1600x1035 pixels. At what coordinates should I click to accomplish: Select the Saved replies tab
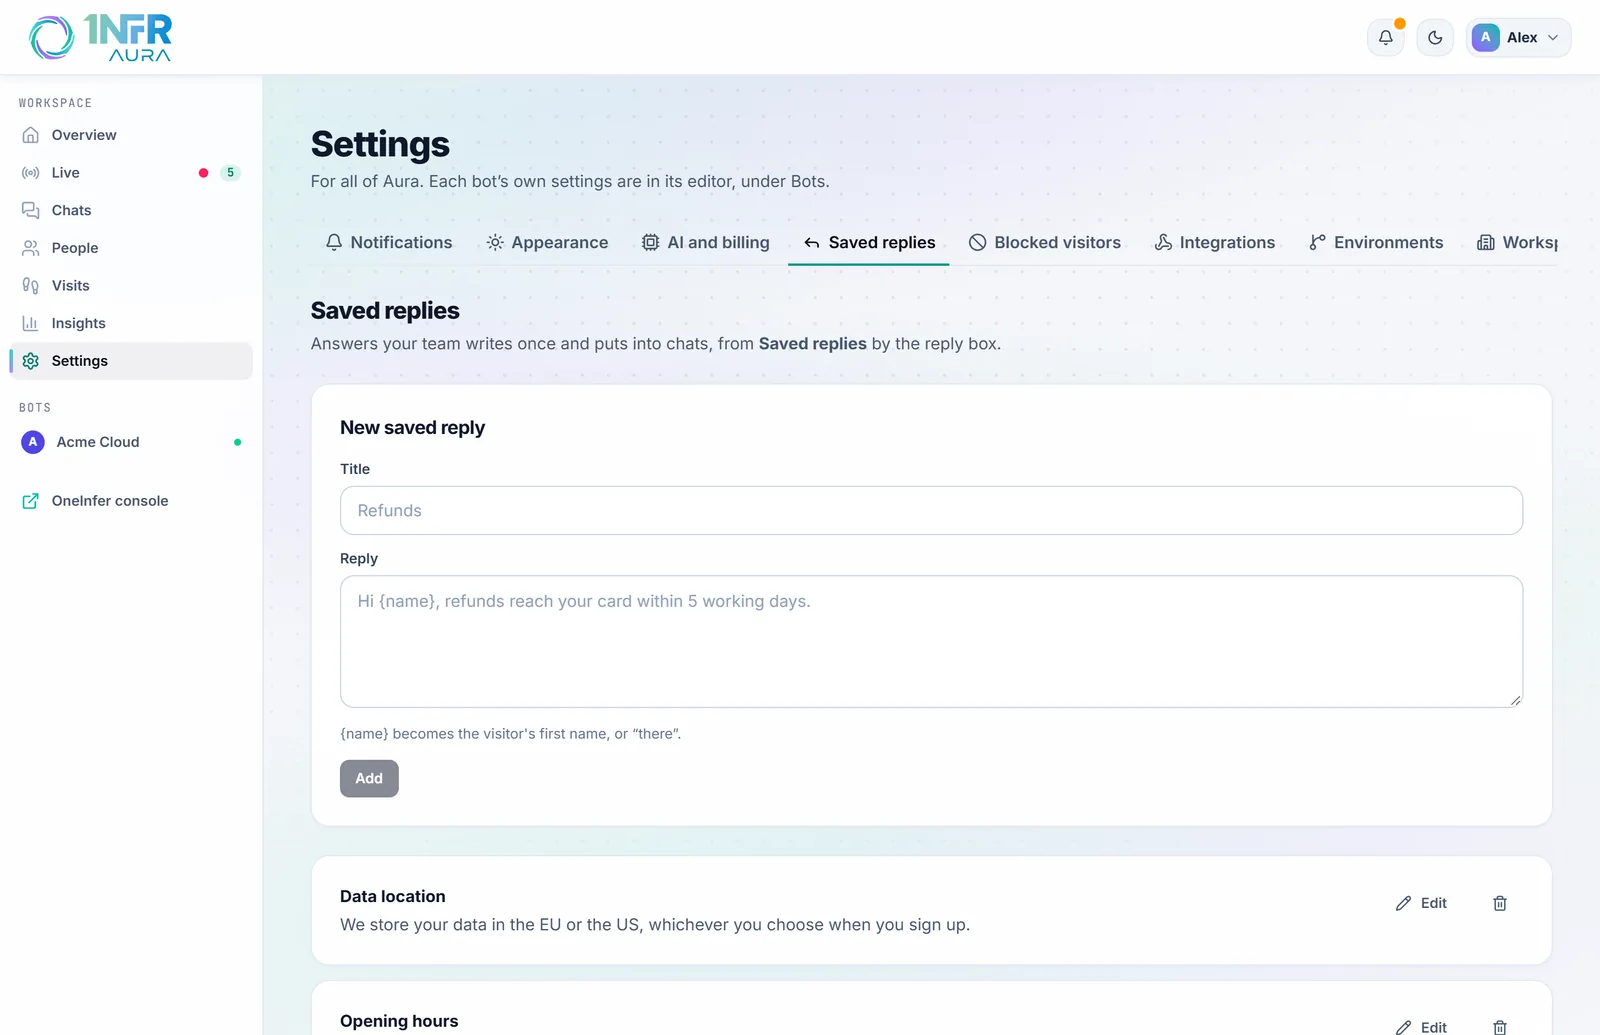869,243
